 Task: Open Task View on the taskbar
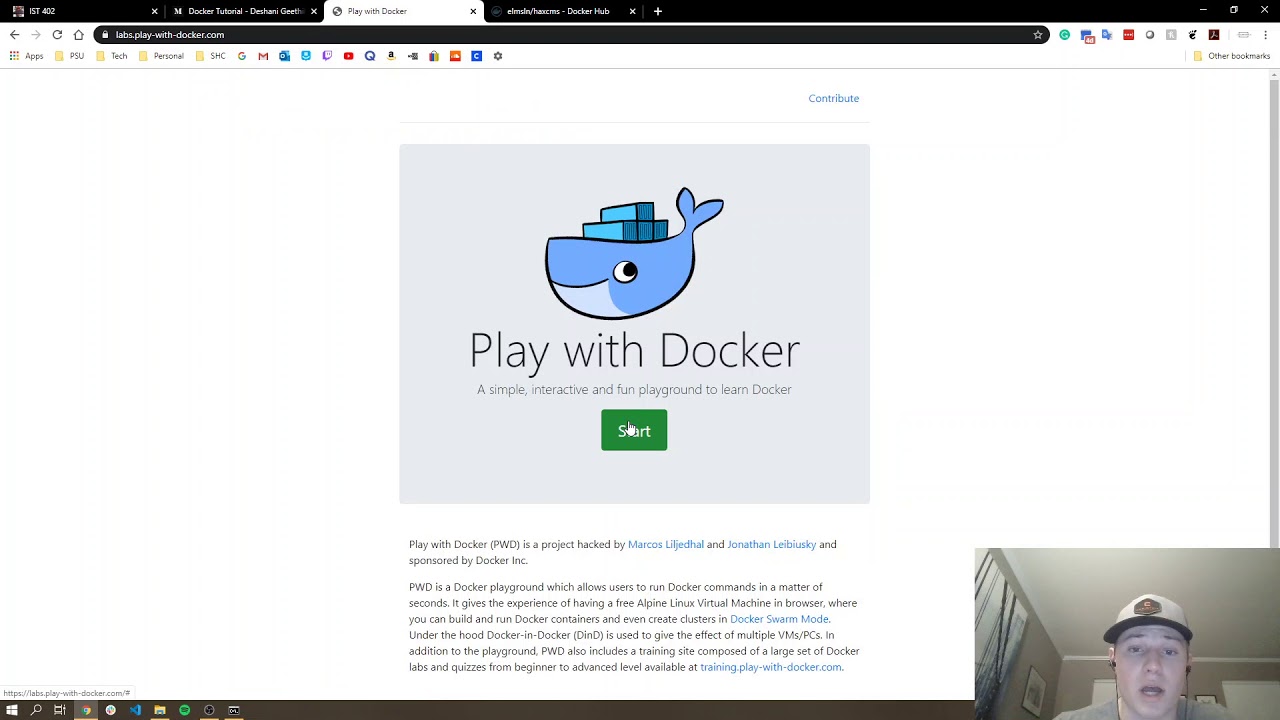point(60,710)
